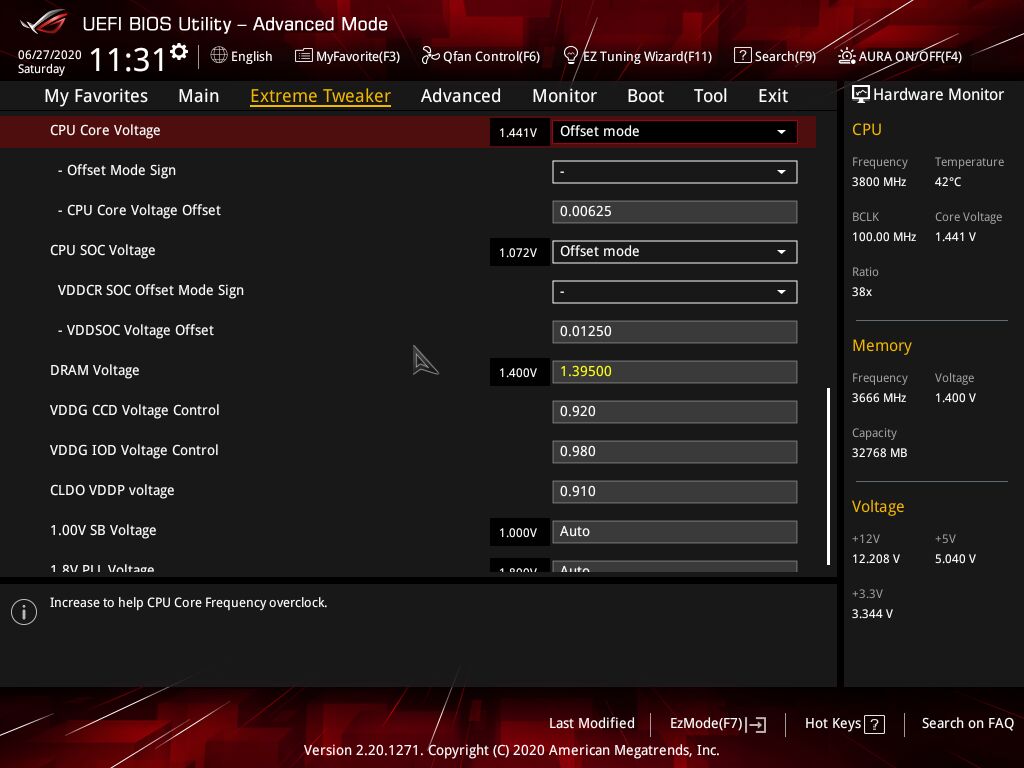Open VDDCR SOC Offset Mode Sign dropdown

click(674, 291)
